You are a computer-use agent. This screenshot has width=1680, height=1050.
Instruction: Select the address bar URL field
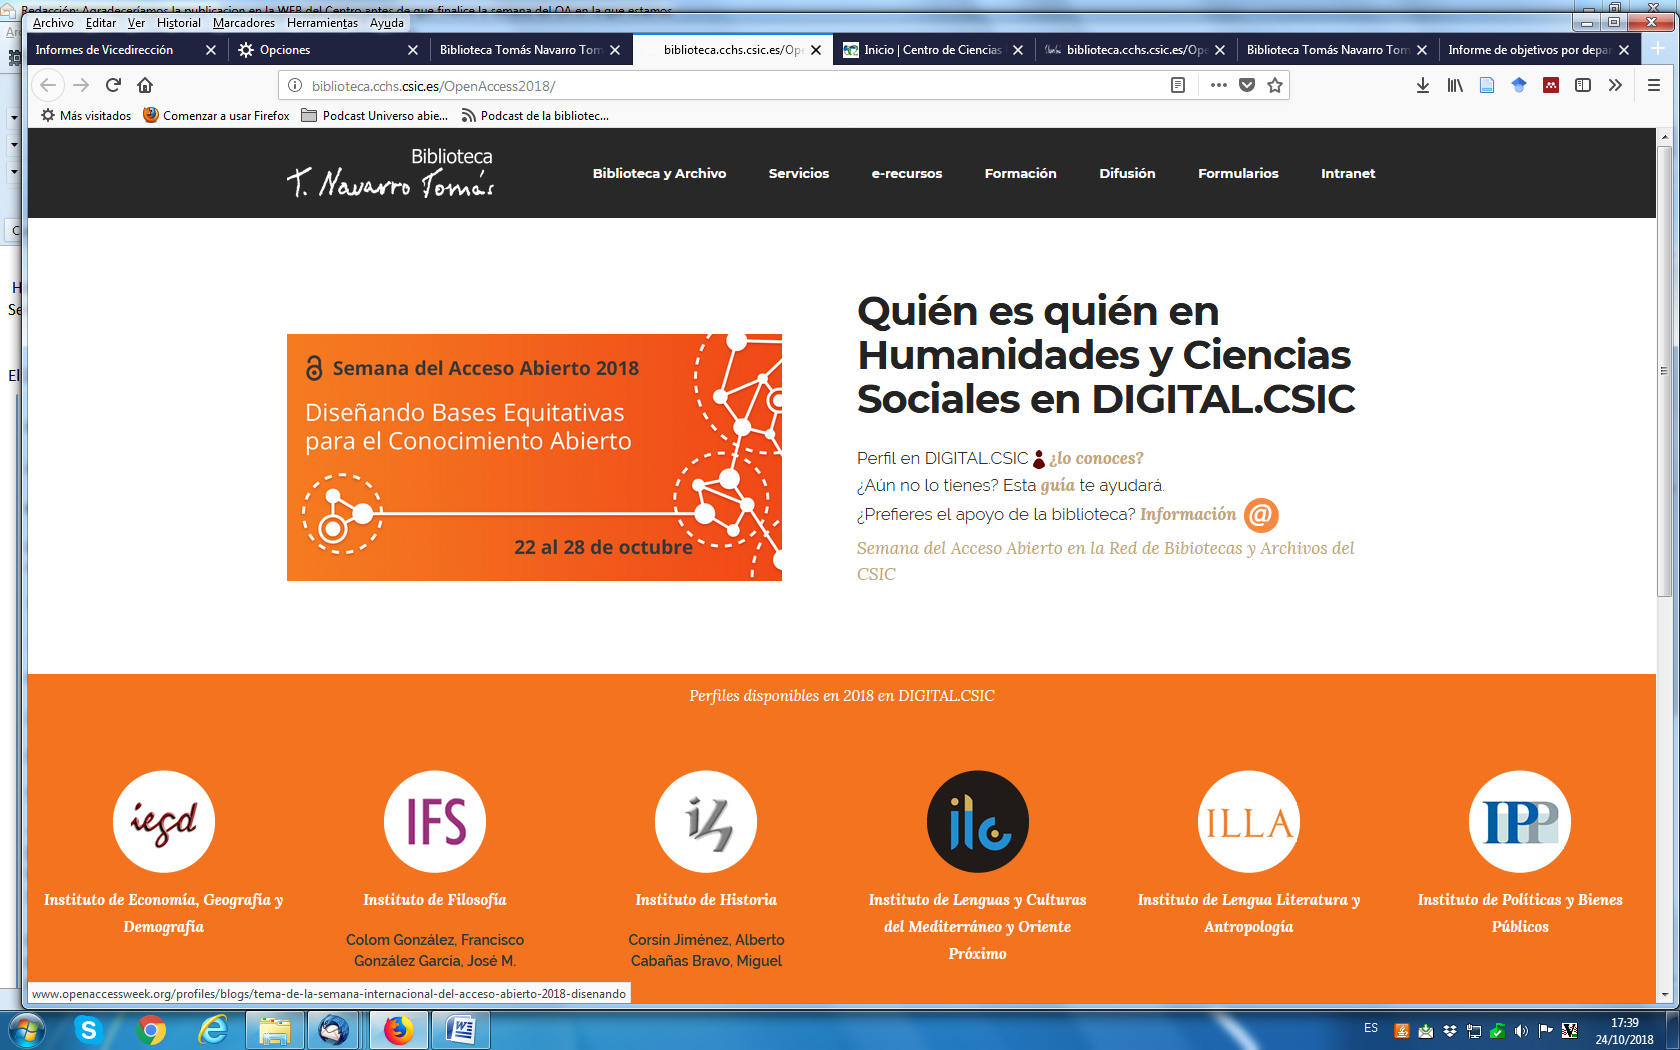pos(700,86)
